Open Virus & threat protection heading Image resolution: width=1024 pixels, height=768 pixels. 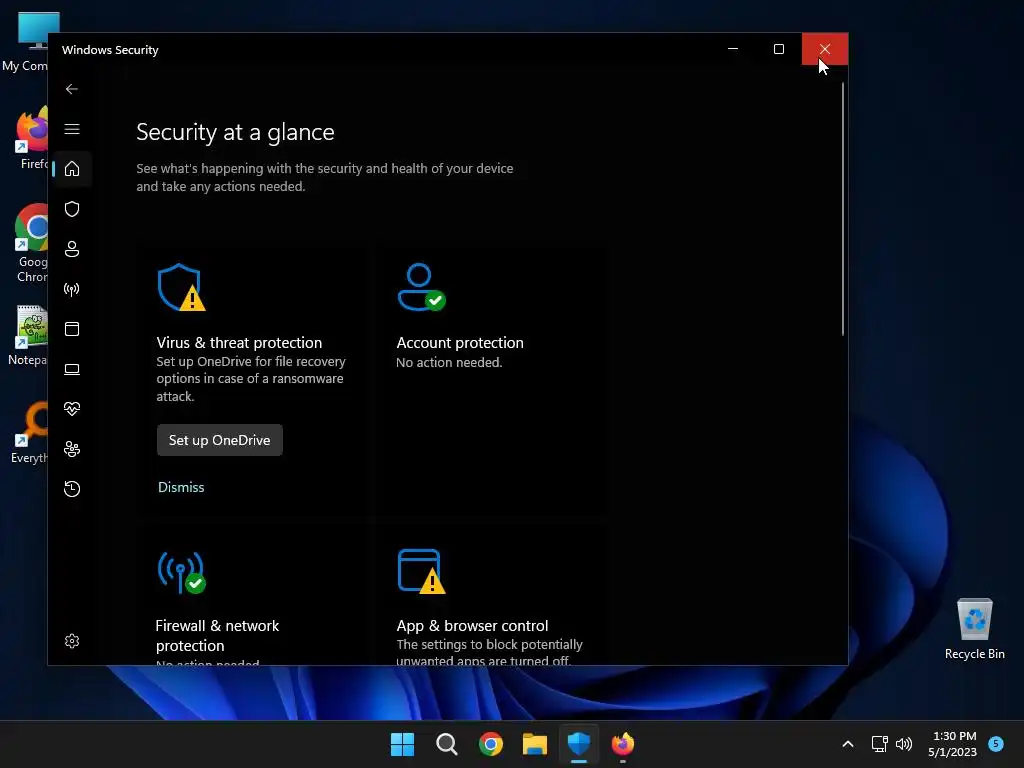pyautogui.click(x=239, y=343)
